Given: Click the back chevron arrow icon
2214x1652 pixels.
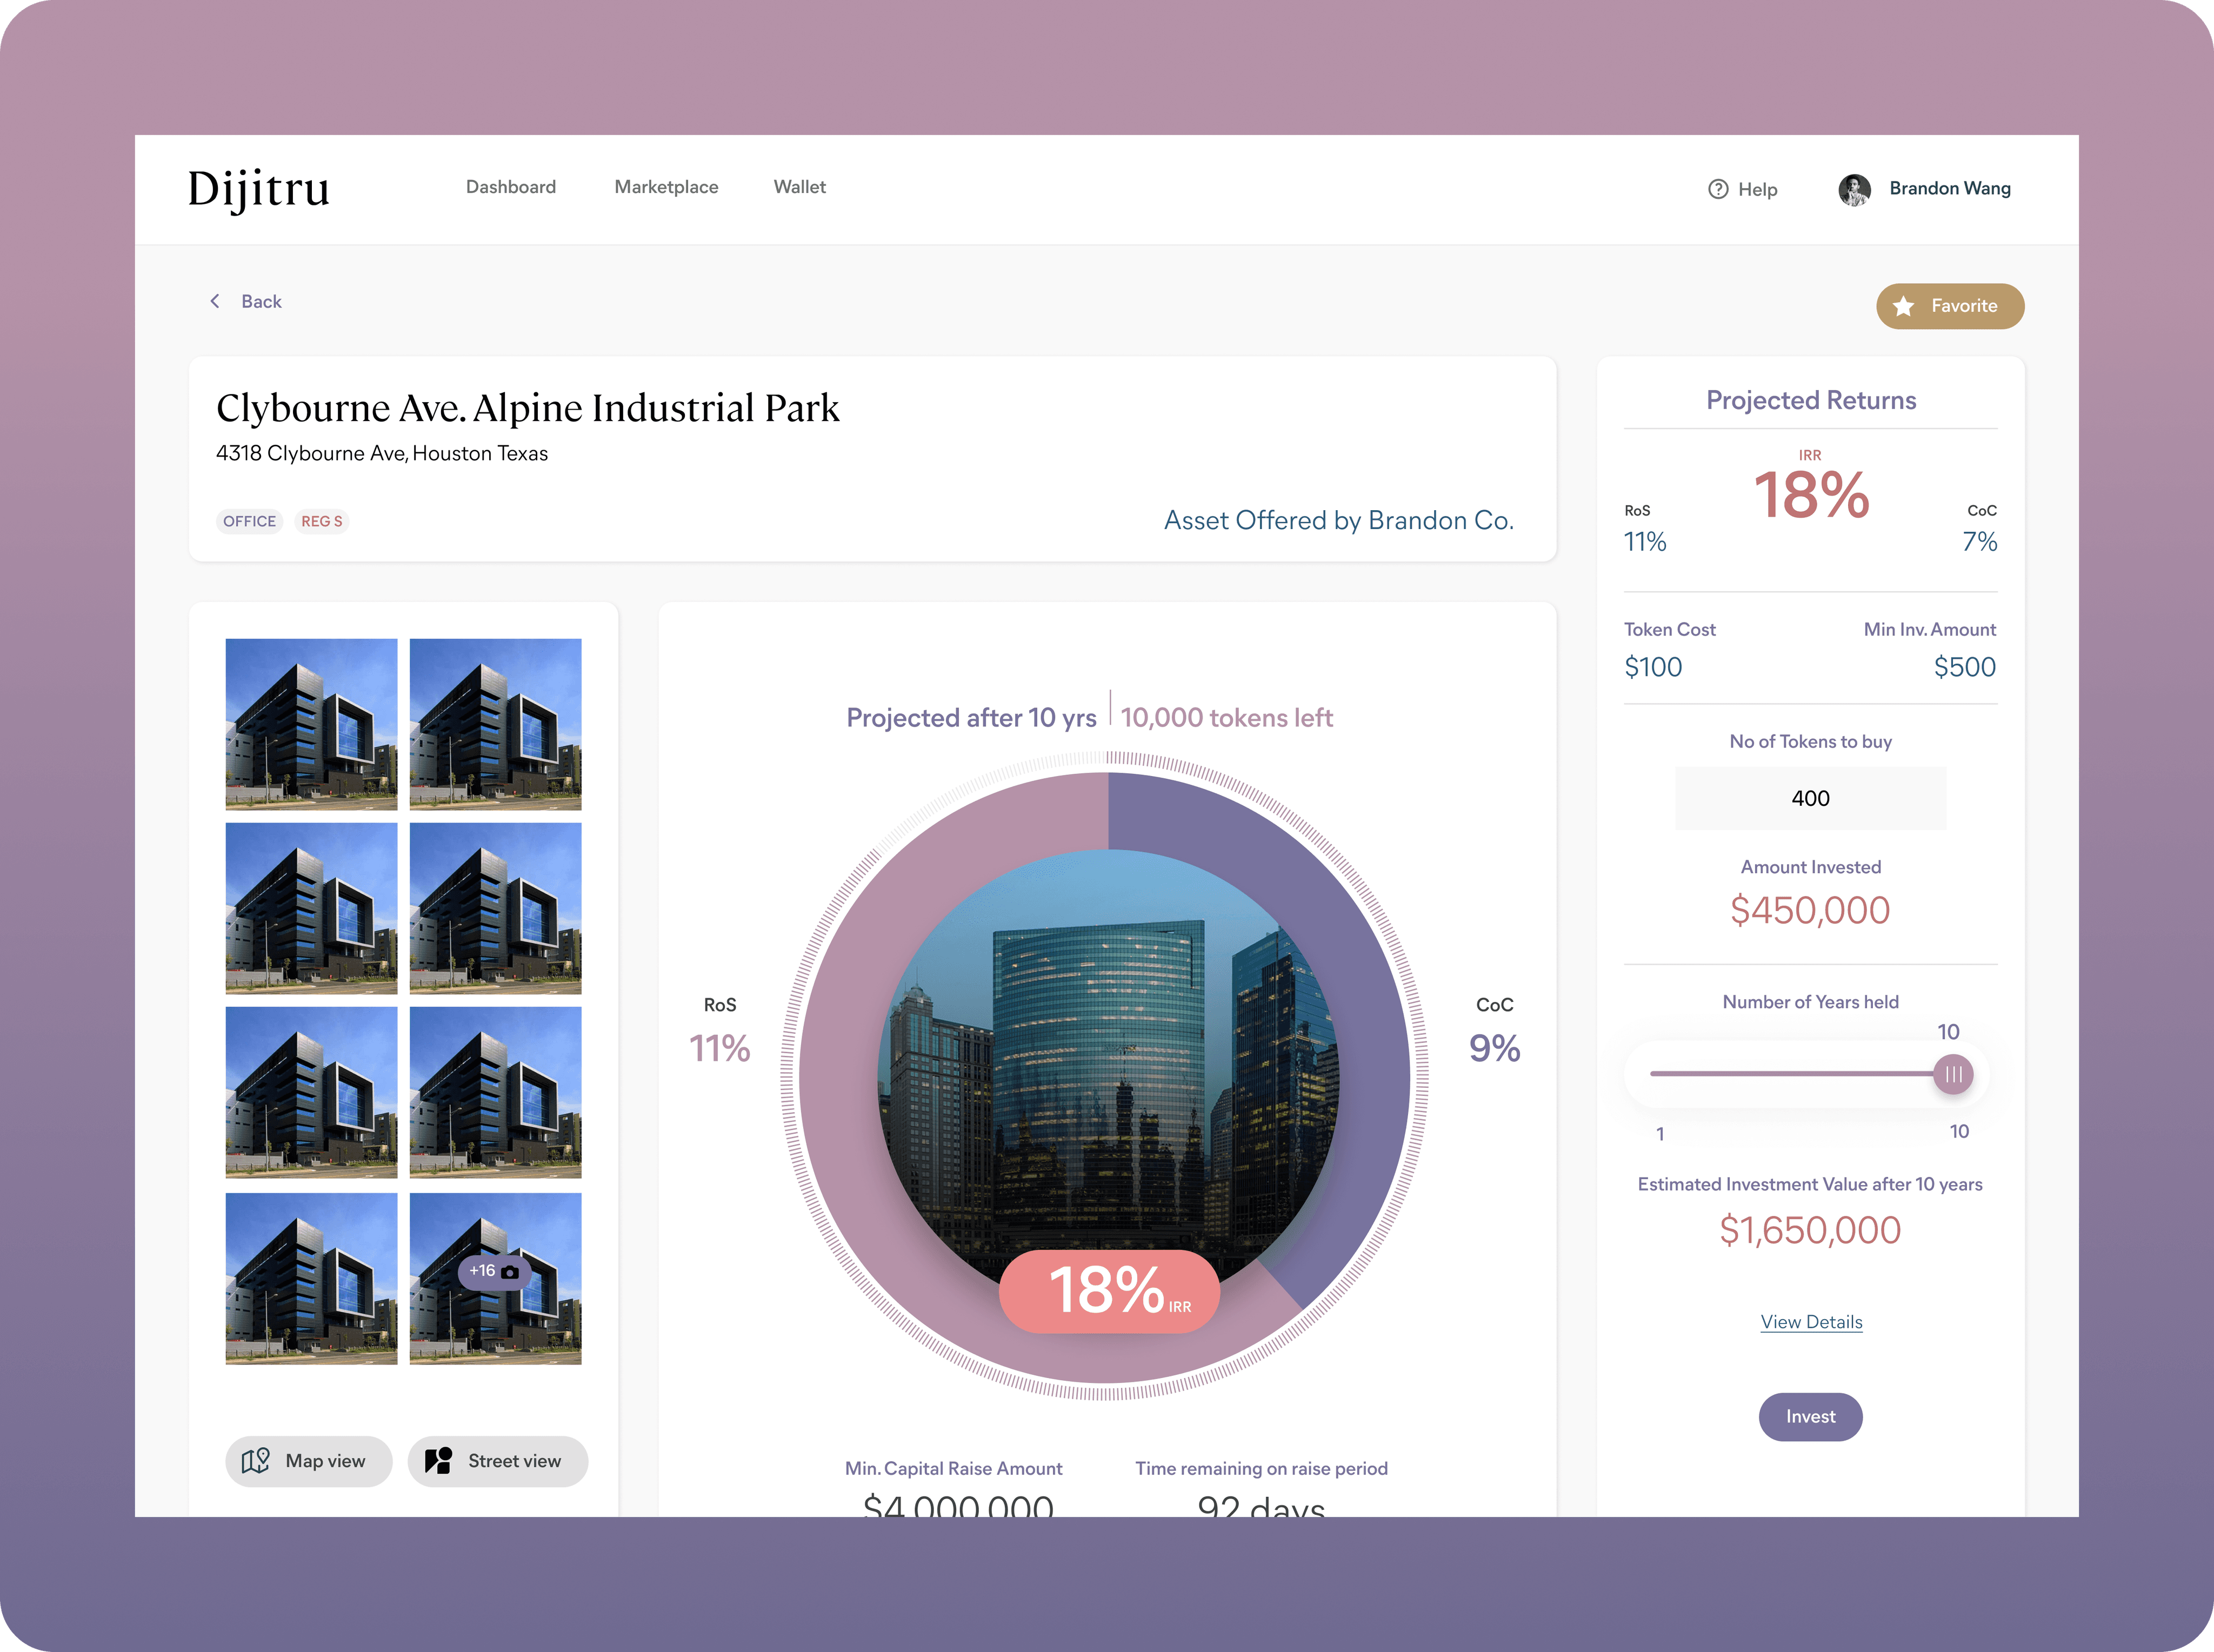Looking at the screenshot, I should click(215, 301).
